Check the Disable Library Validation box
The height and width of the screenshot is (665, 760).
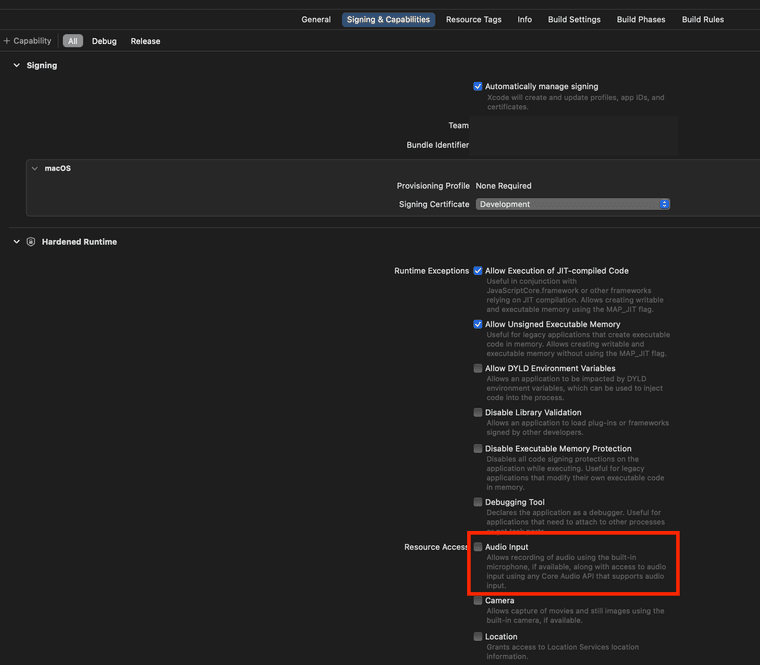[478, 412]
